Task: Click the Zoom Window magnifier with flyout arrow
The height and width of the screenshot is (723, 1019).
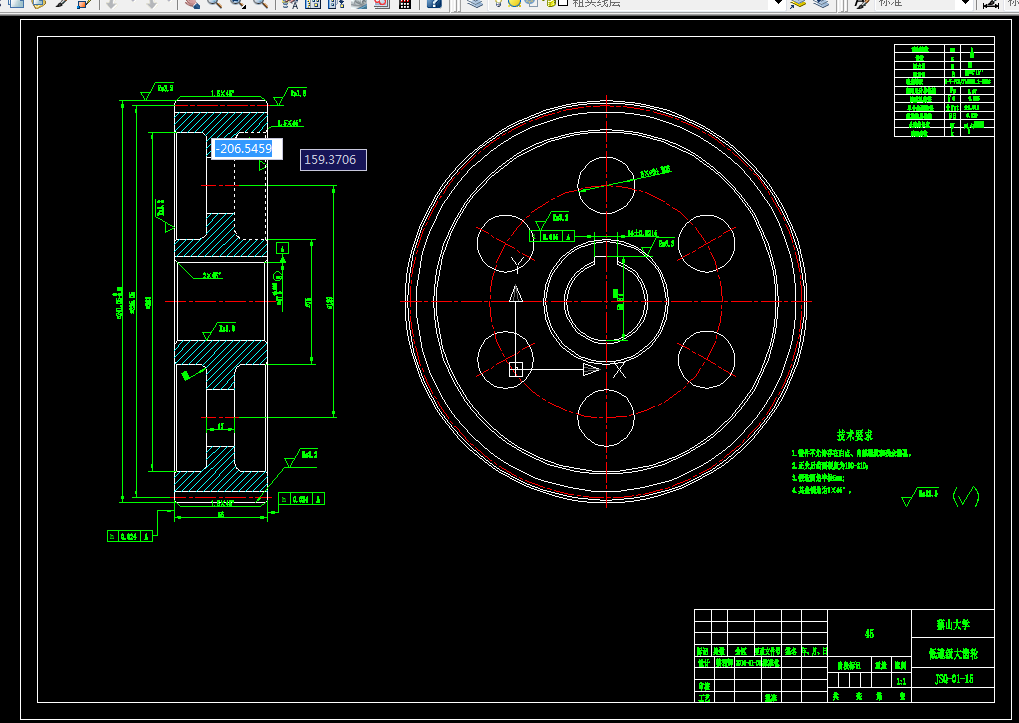Action: click(238, 3)
